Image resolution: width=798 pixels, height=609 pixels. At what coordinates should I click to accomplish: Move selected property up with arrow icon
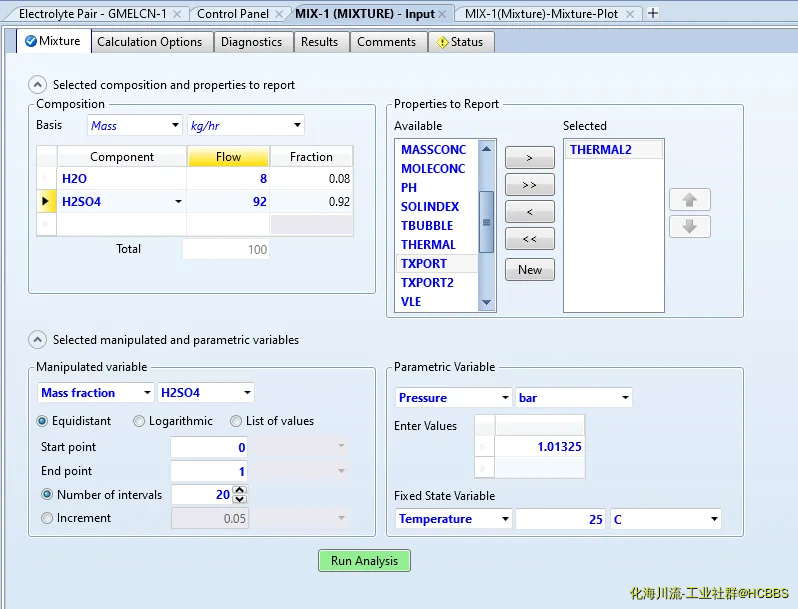(690, 199)
